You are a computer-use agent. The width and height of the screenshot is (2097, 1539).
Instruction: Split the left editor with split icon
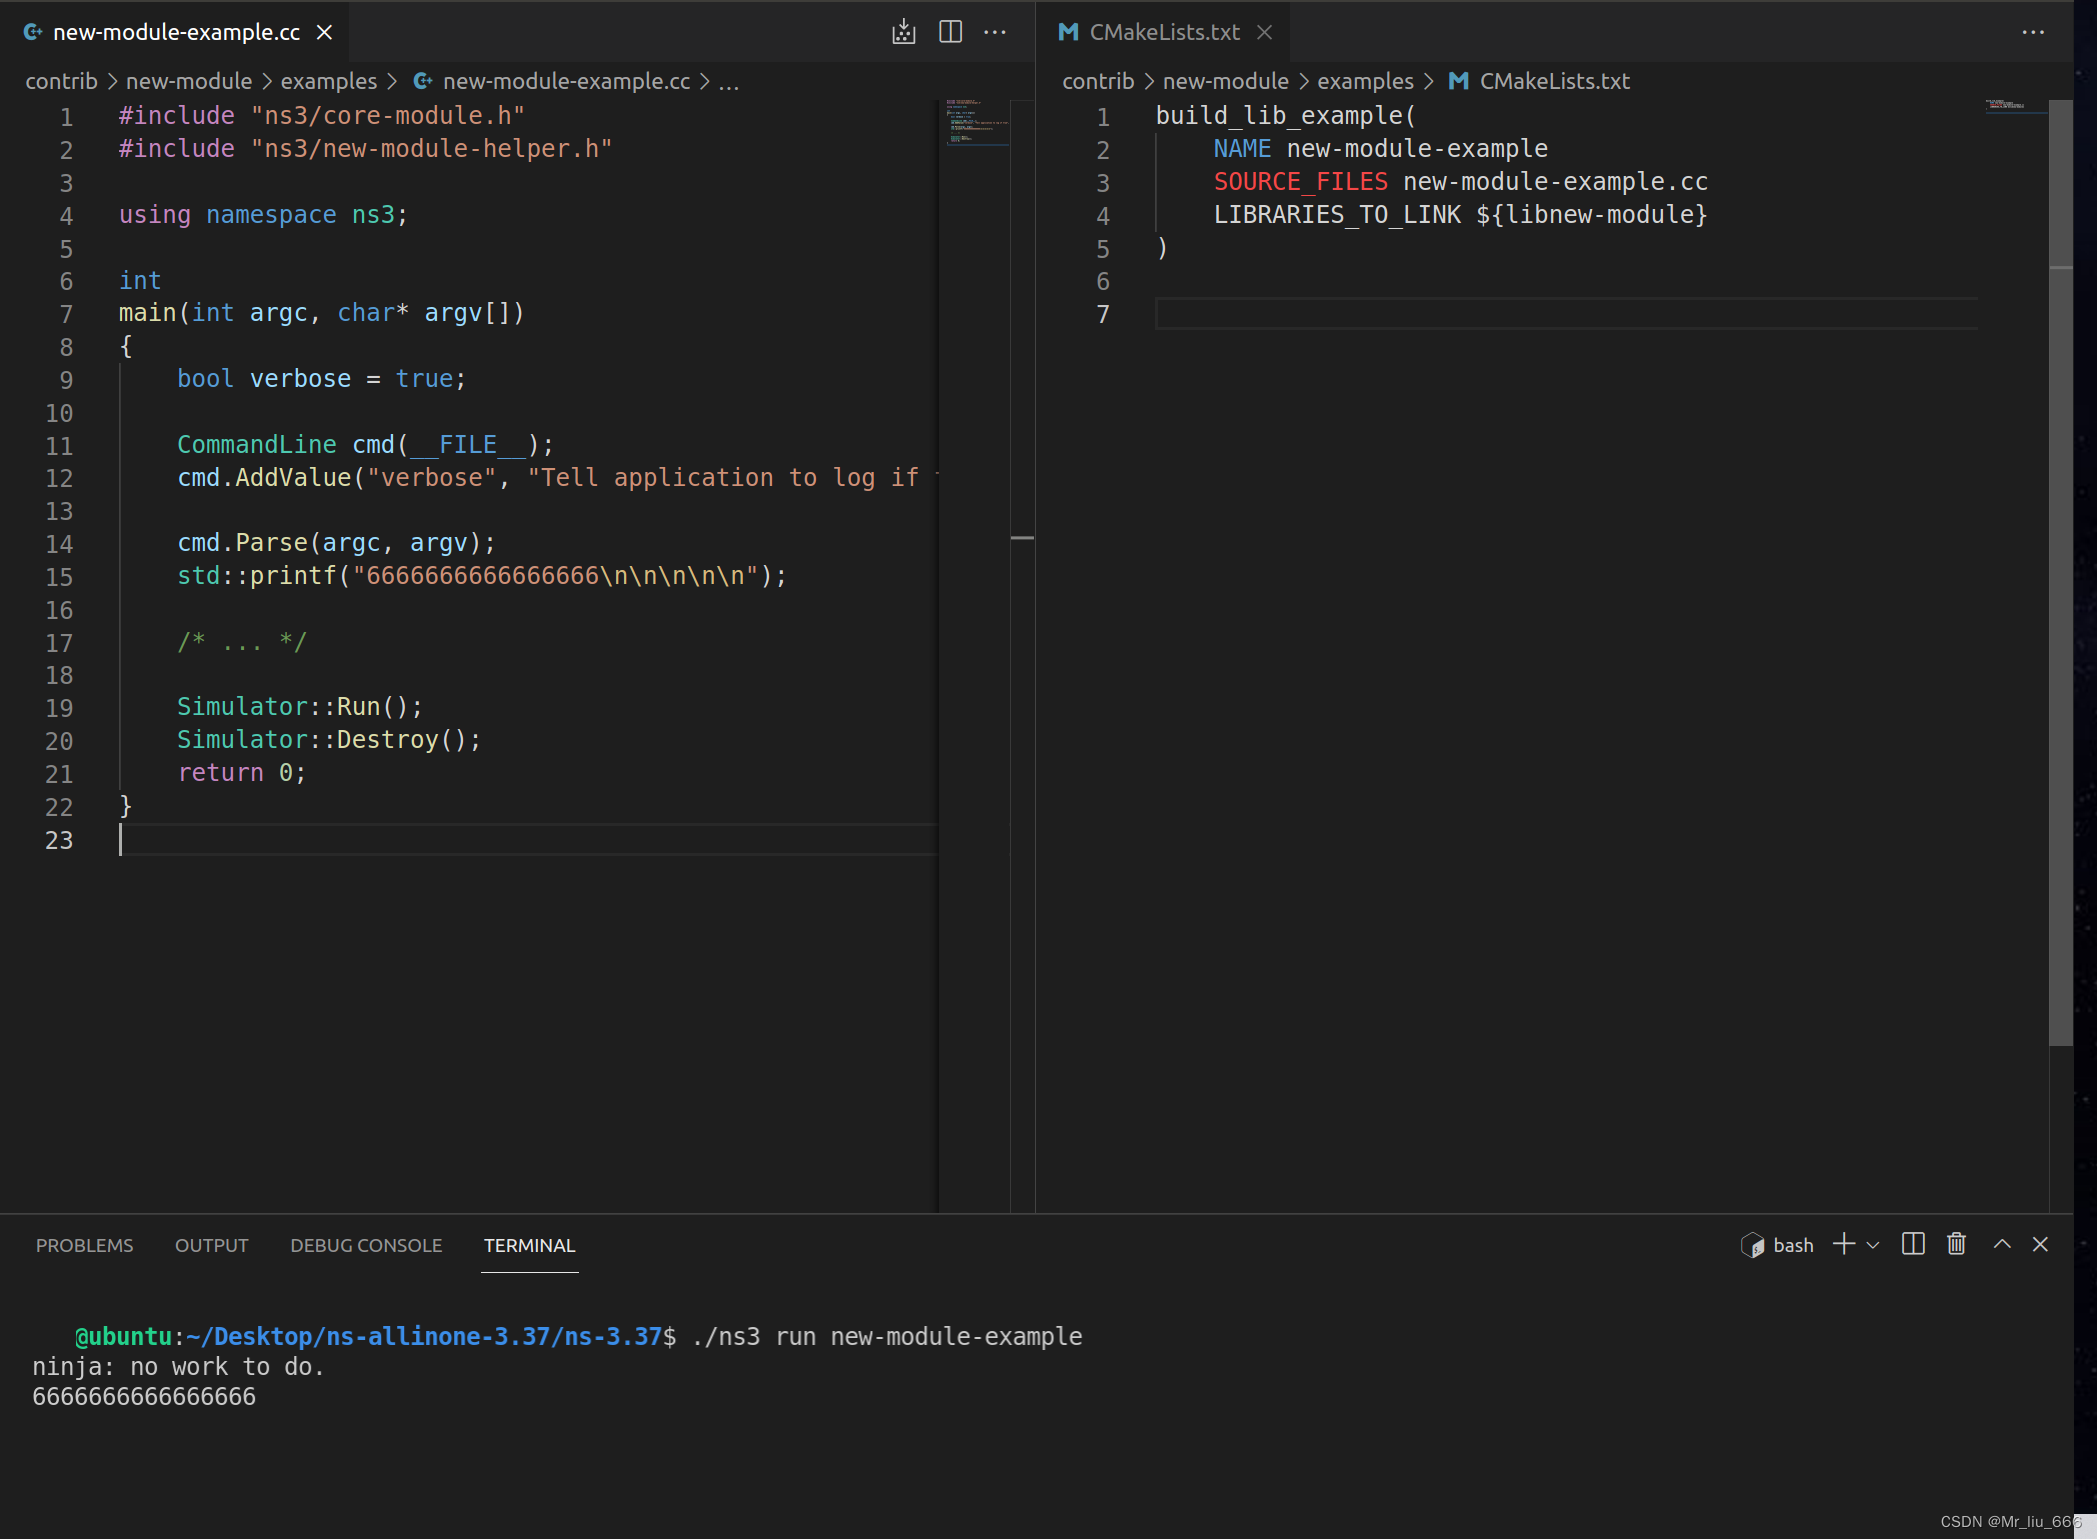point(950,32)
